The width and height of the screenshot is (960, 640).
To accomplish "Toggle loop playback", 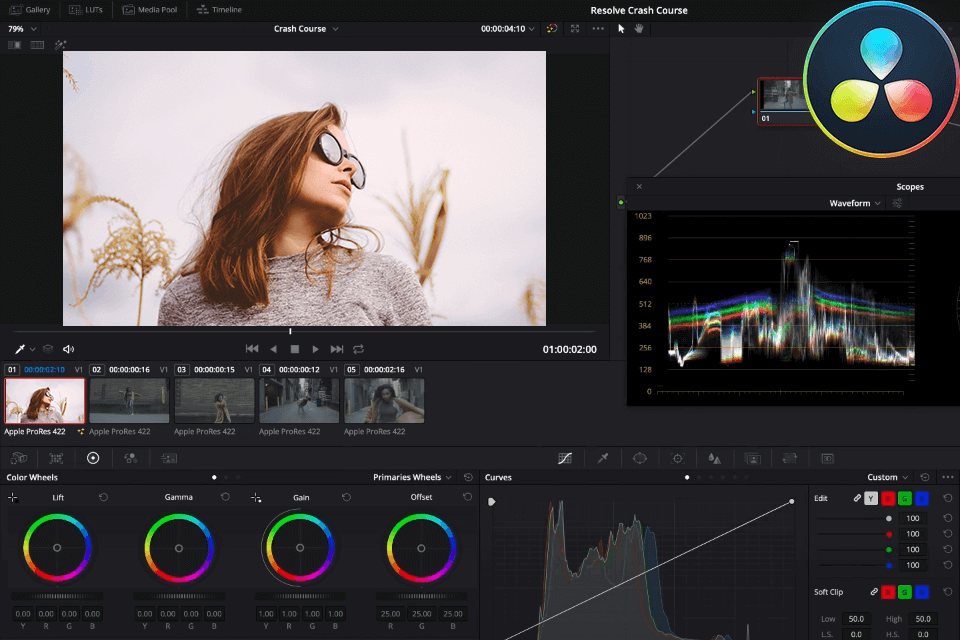I will pyautogui.click(x=359, y=349).
